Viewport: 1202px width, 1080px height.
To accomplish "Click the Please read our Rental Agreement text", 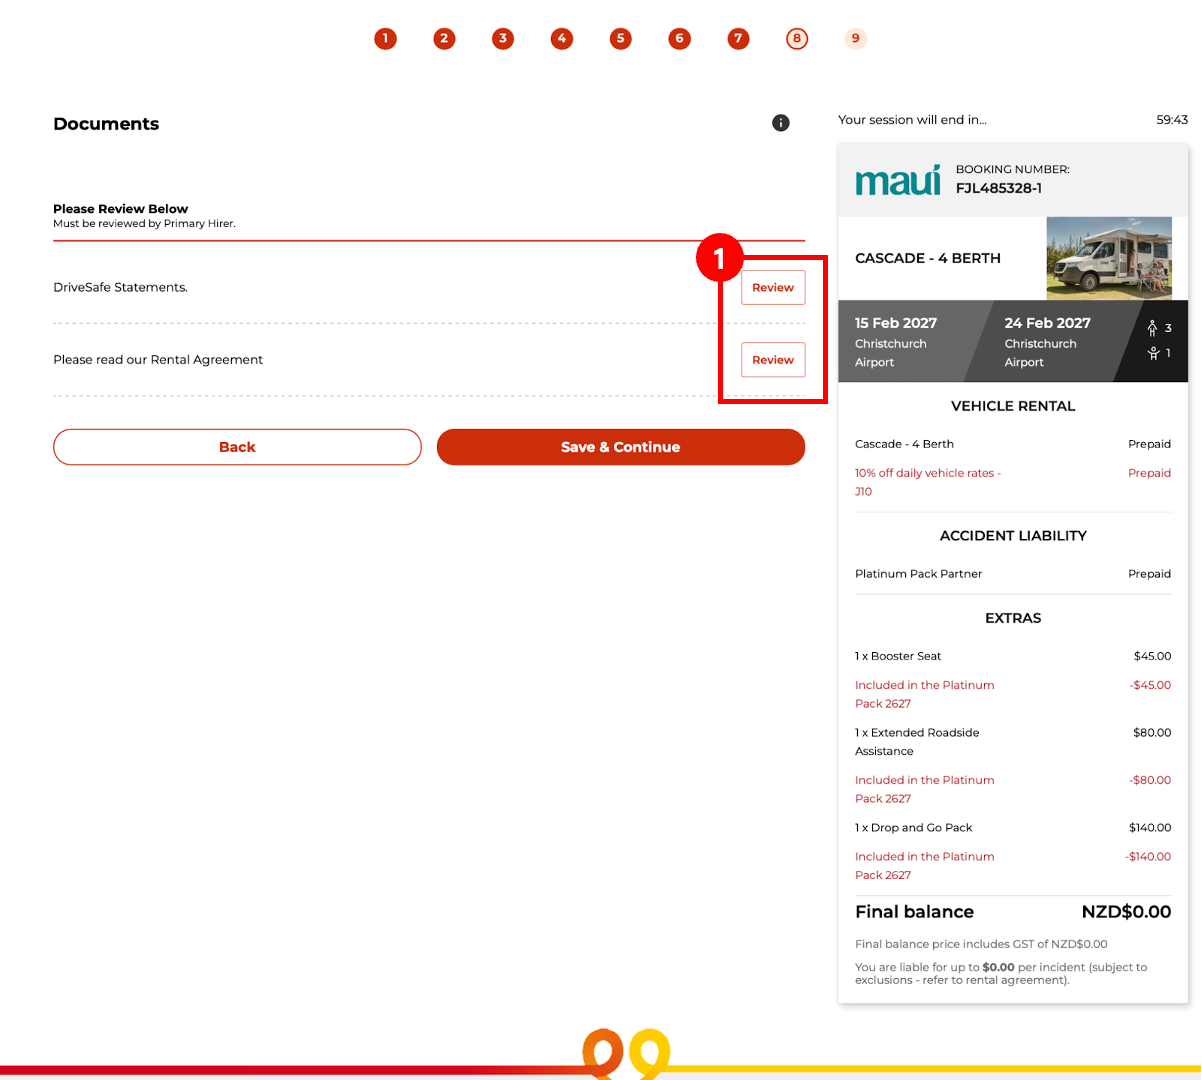I will (158, 360).
